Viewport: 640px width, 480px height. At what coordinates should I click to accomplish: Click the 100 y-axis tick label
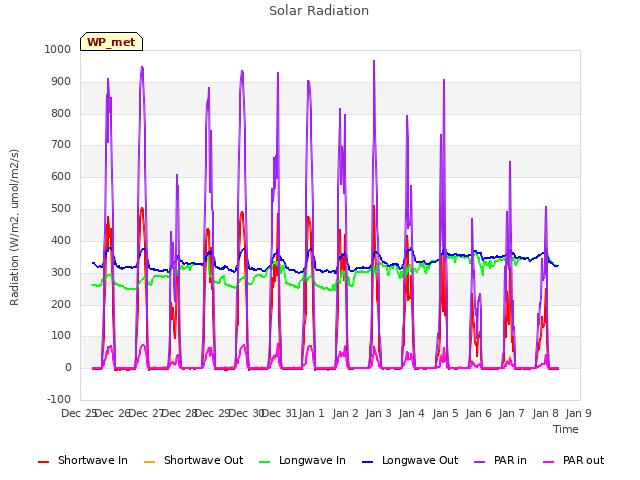click(61, 336)
